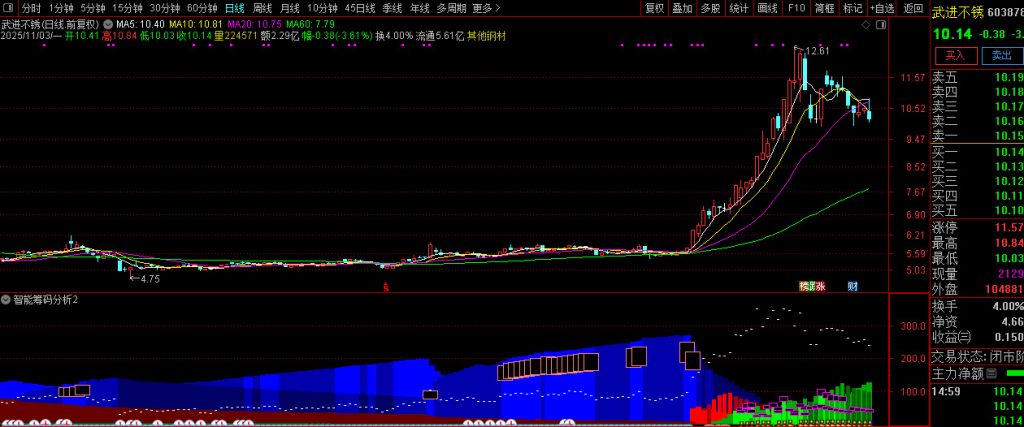Click the 交易状态 trading status line

tap(977, 356)
